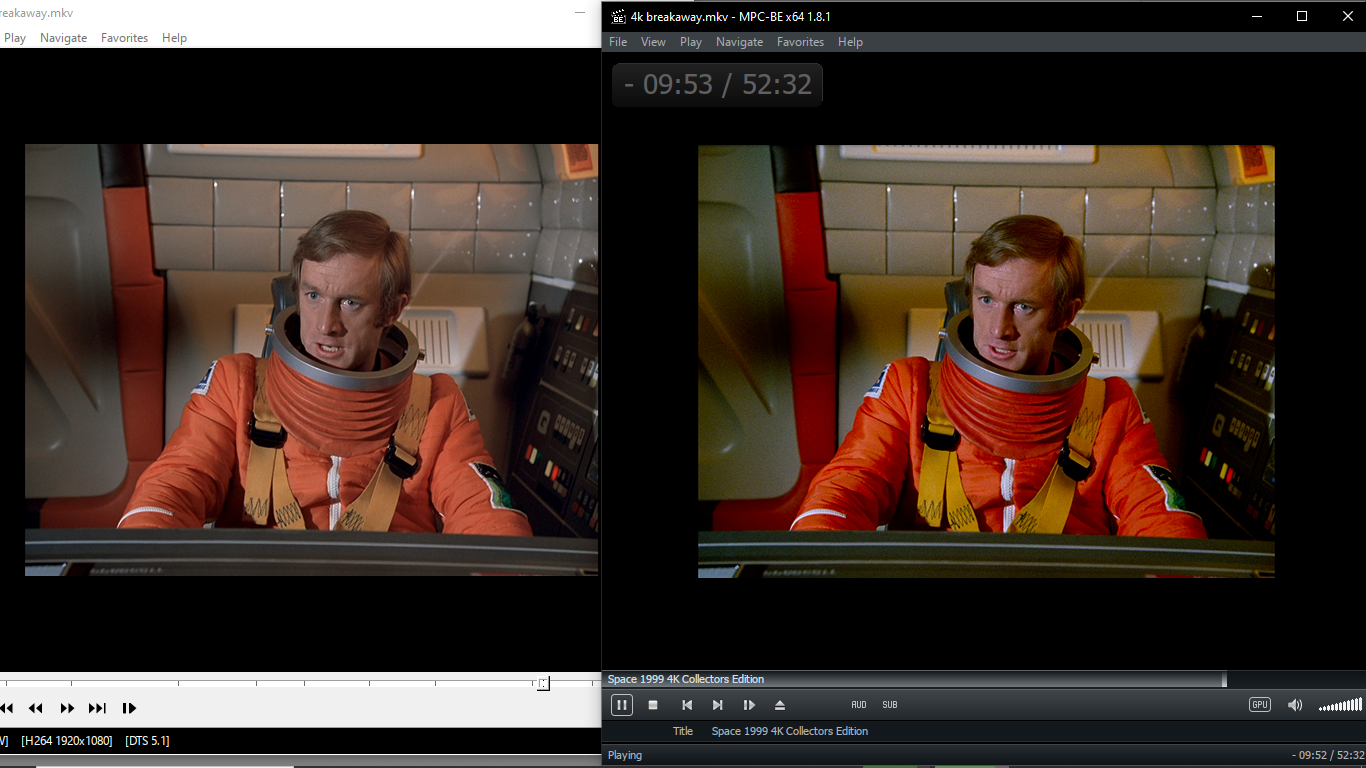This screenshot has height=768, width=1366.
Task: Click the on-screen time display 09:53 / 52:32
Action: (717, 84)
